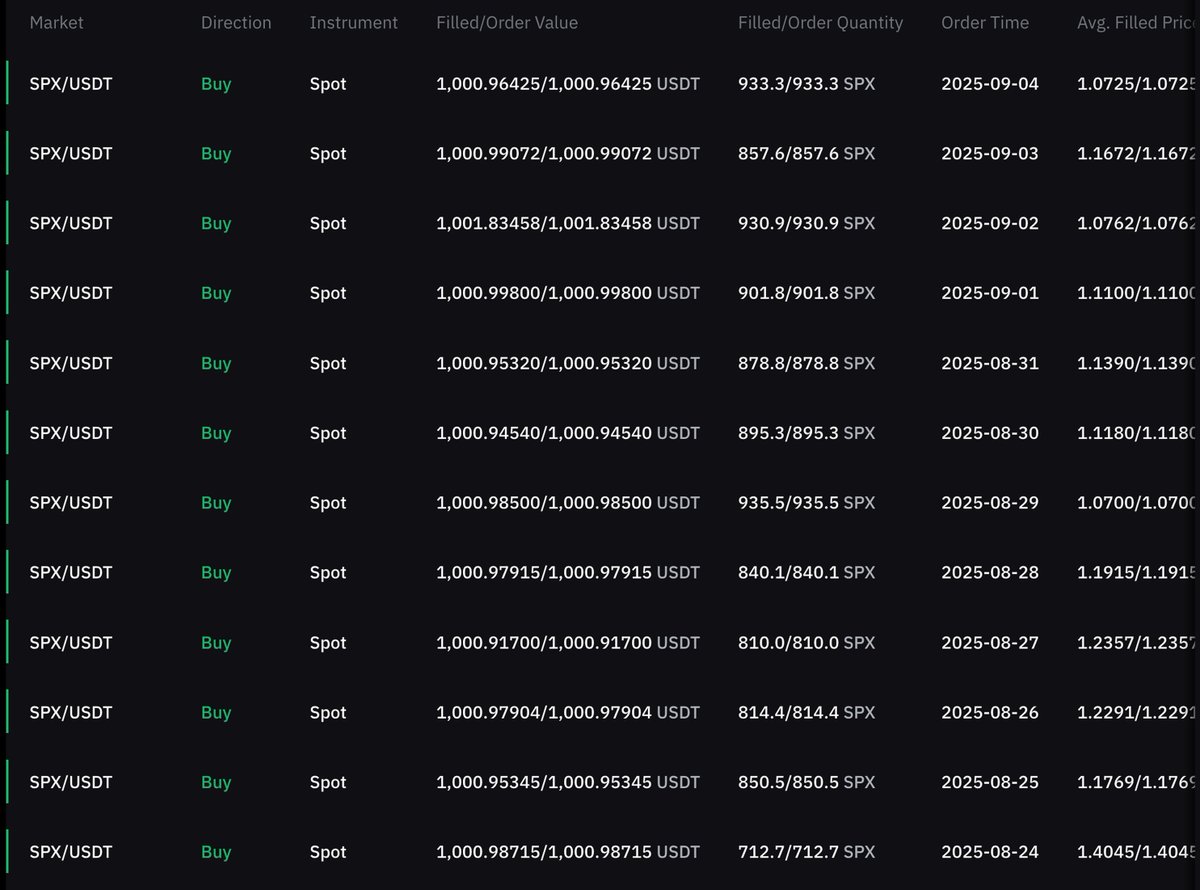
Task: Click the Market column header
Action: click(57, 22)
